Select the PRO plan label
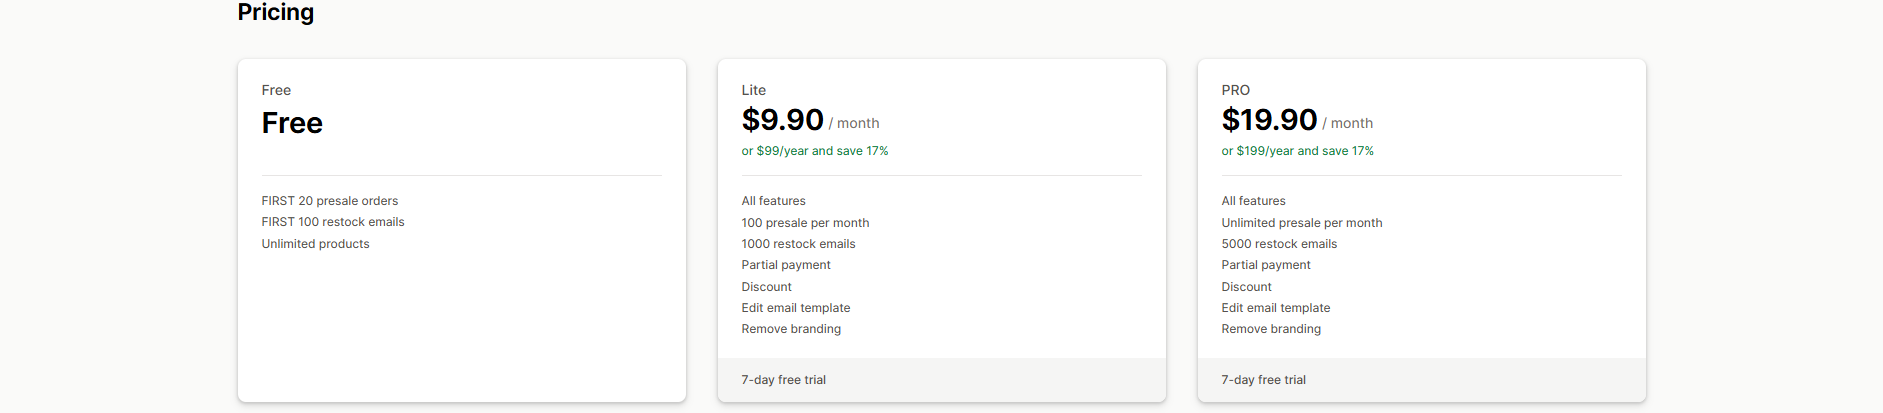1883x413 pixels. [1235, 90]
